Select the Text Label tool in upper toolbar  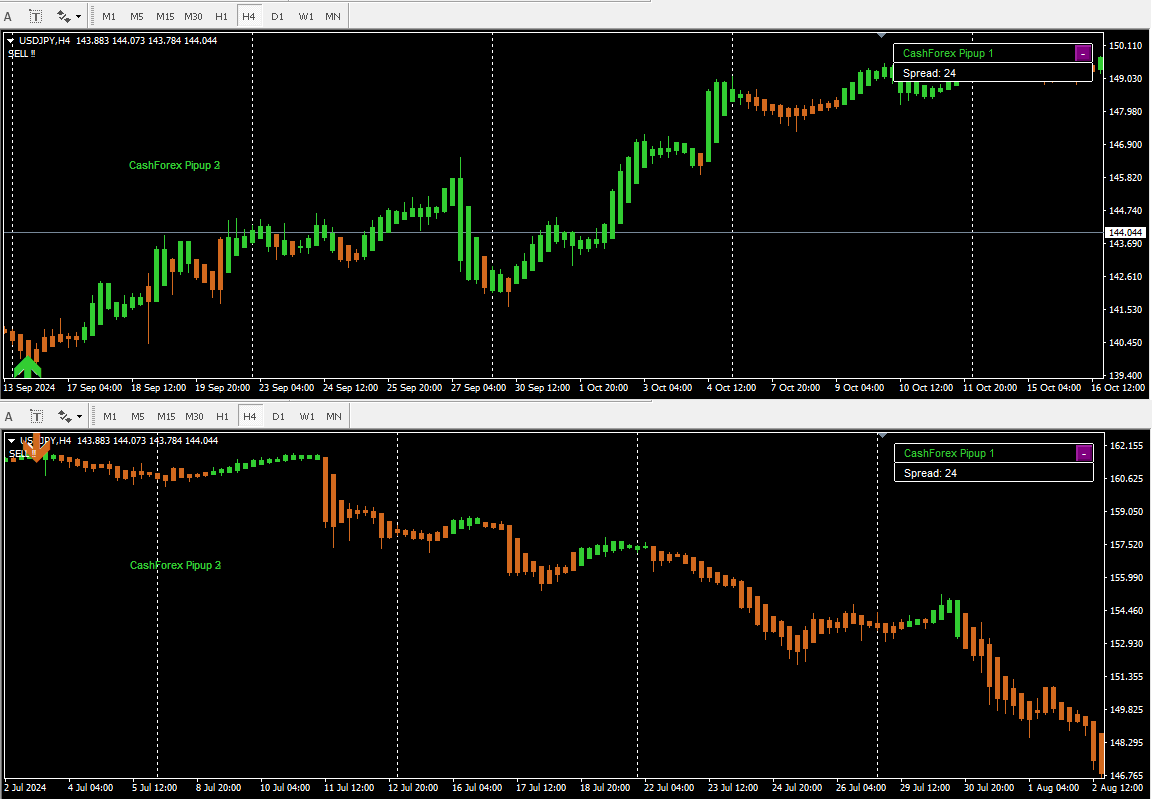coord(36,16)
